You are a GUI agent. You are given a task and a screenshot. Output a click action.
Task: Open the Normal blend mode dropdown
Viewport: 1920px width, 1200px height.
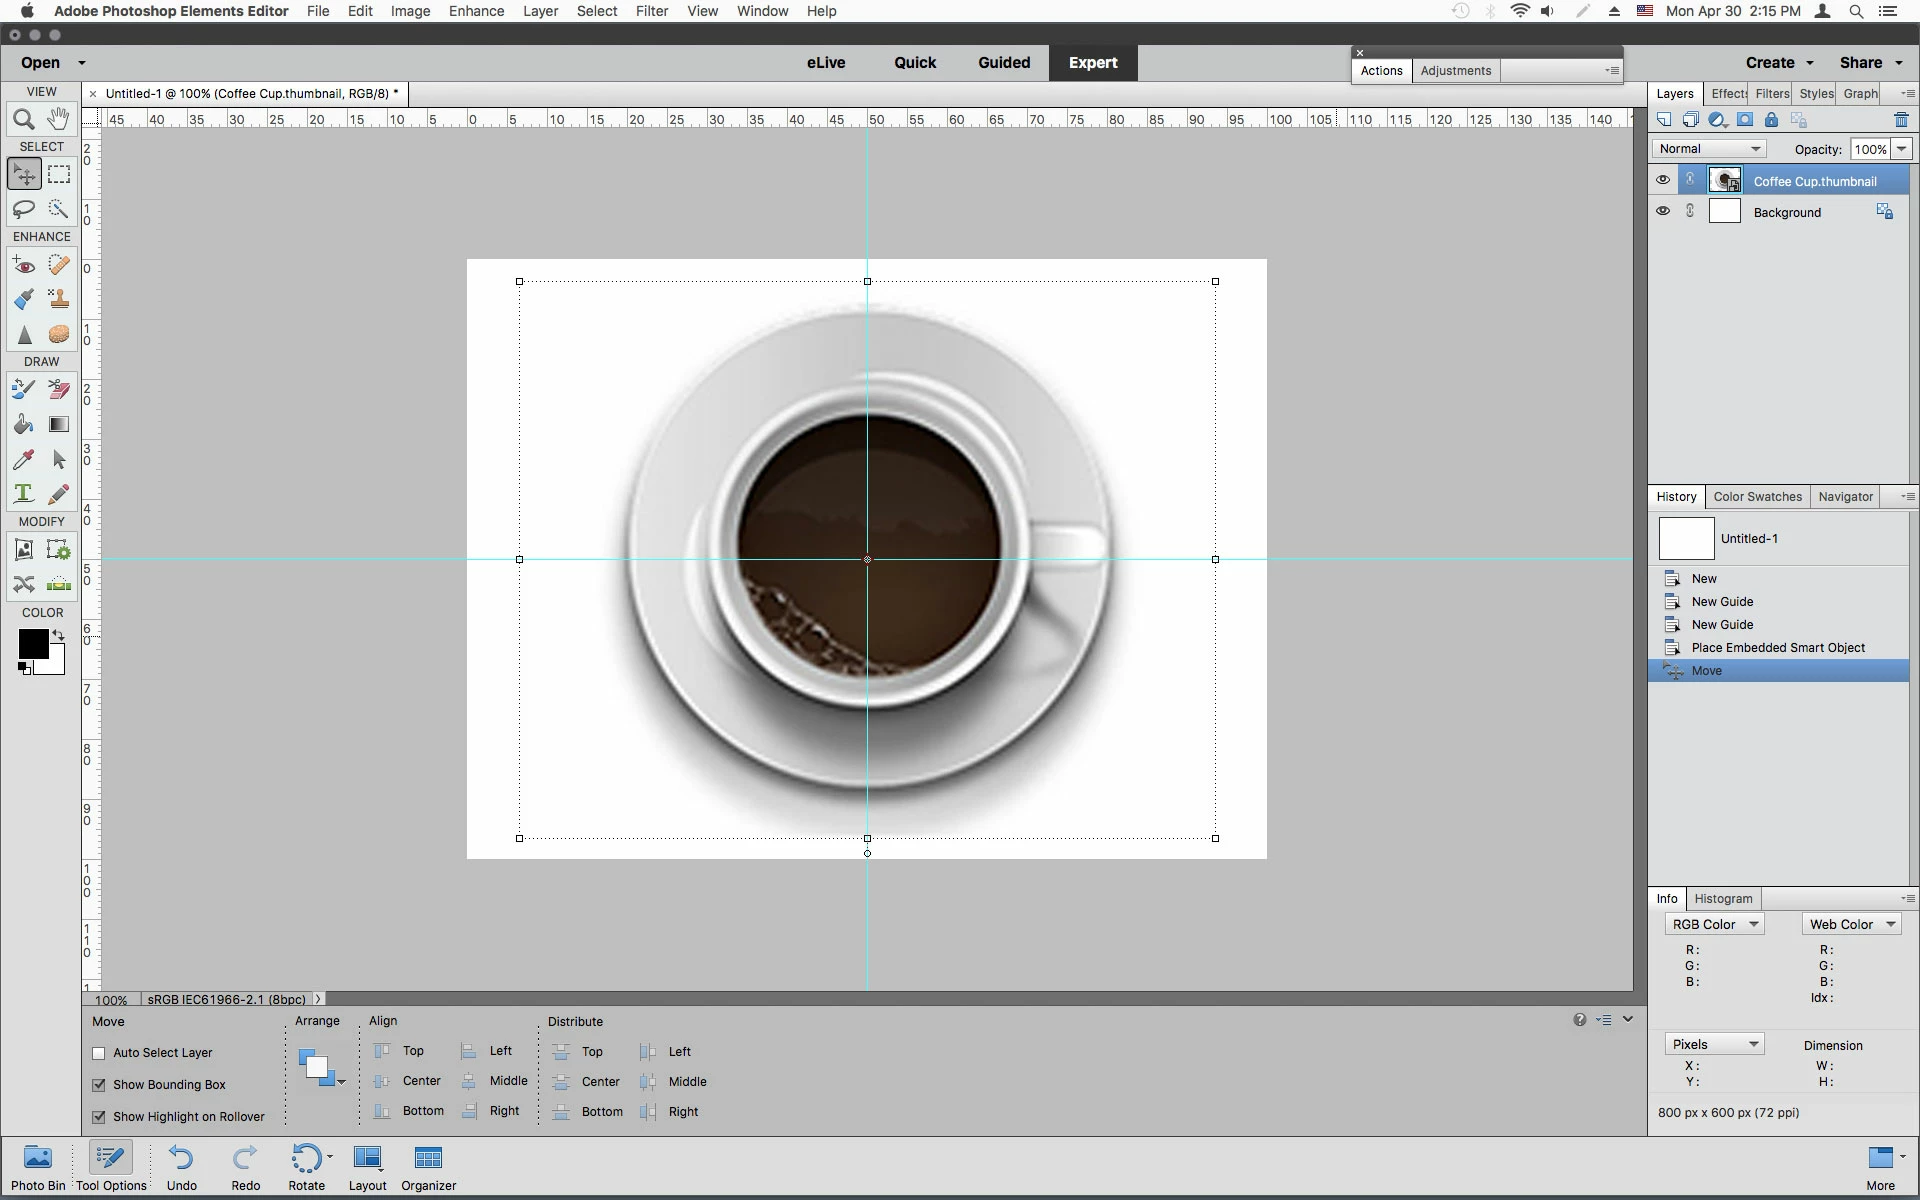click(1710, 149)
